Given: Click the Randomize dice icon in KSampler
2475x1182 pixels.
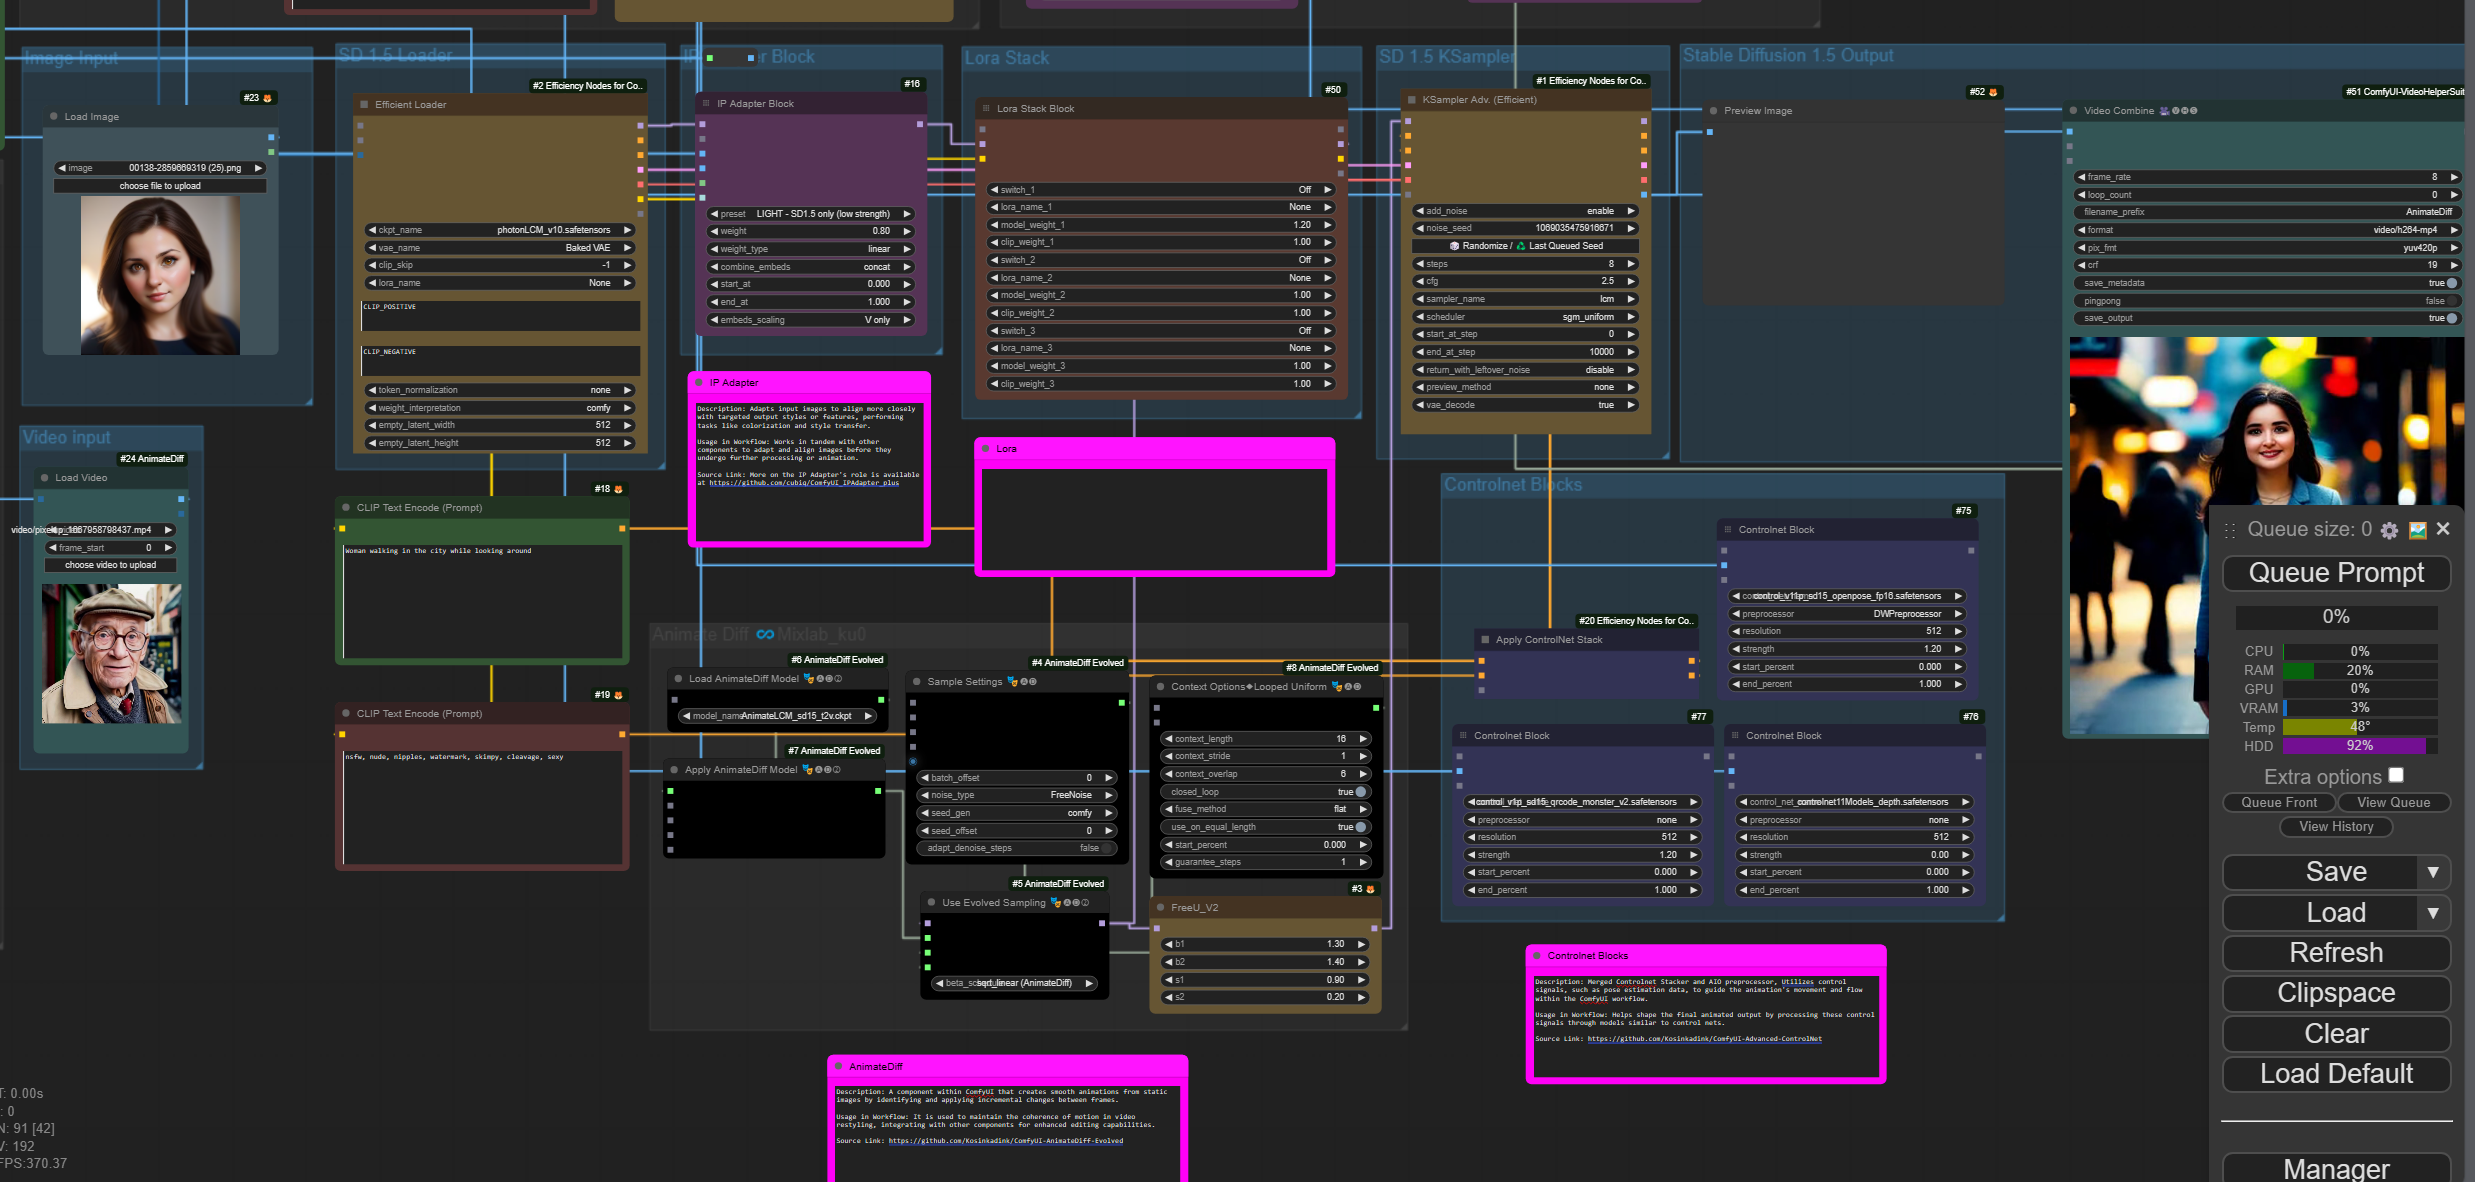Looking at the screenshot, I should pyautogui.click(x=1454, y=246).
